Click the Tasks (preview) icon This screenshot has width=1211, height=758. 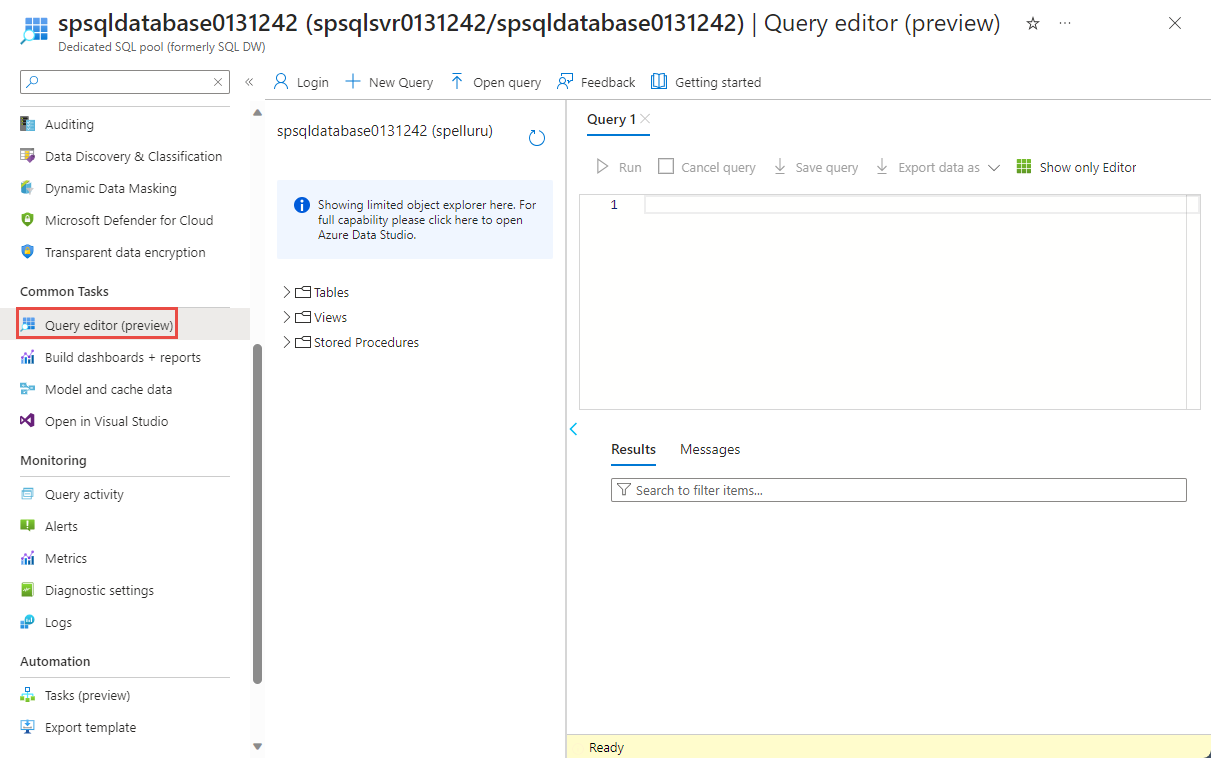pyautogui.click(x=28, y=696)
